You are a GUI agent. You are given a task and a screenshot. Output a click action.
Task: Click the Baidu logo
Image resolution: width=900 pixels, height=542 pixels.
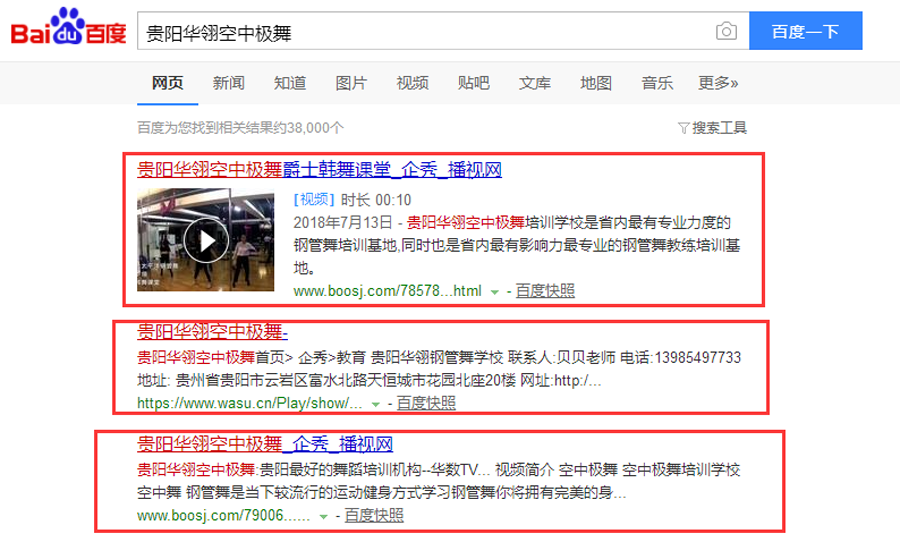tap(68, 27)
